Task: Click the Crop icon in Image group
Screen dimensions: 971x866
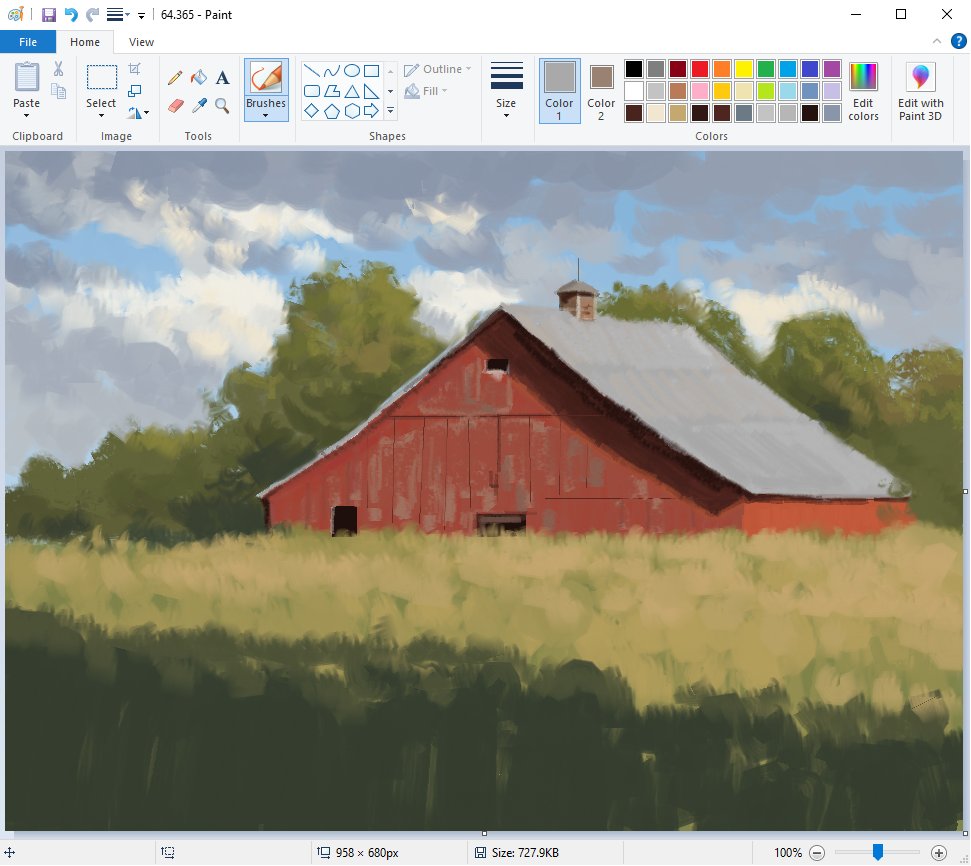Action: pos(134,69)
